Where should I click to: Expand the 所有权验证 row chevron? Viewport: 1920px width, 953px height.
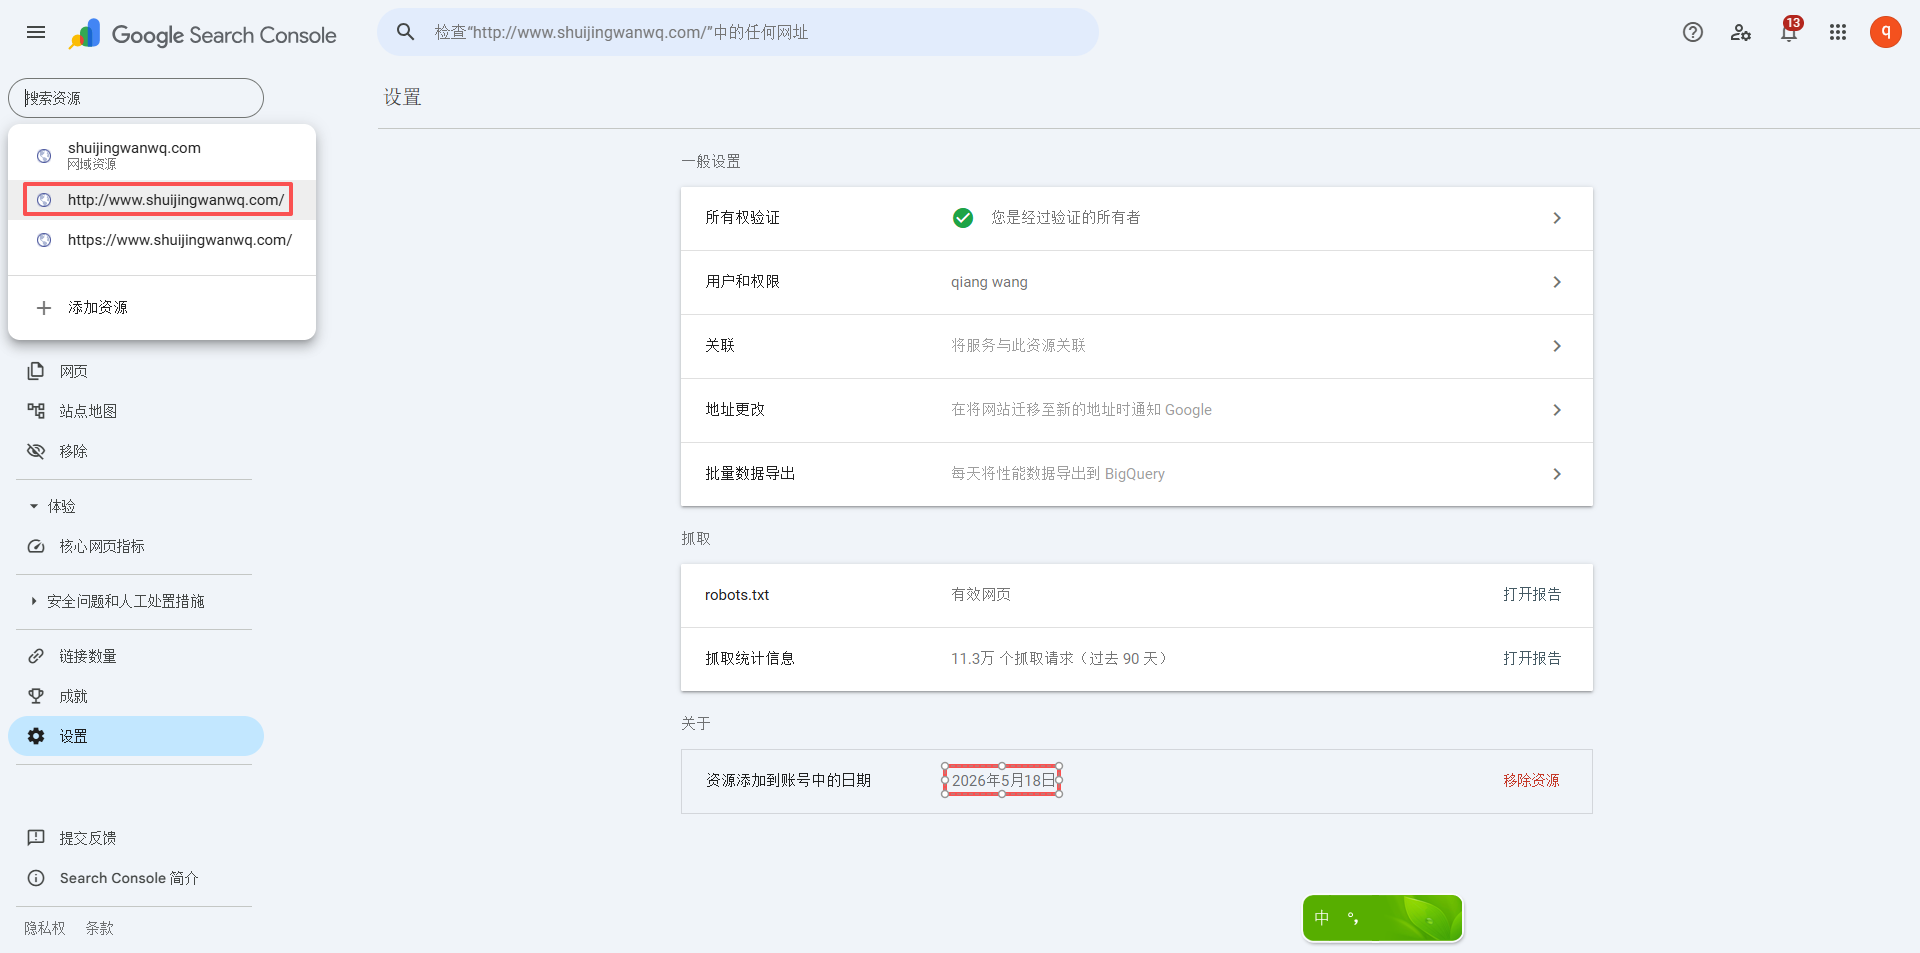click(1557, 218)
